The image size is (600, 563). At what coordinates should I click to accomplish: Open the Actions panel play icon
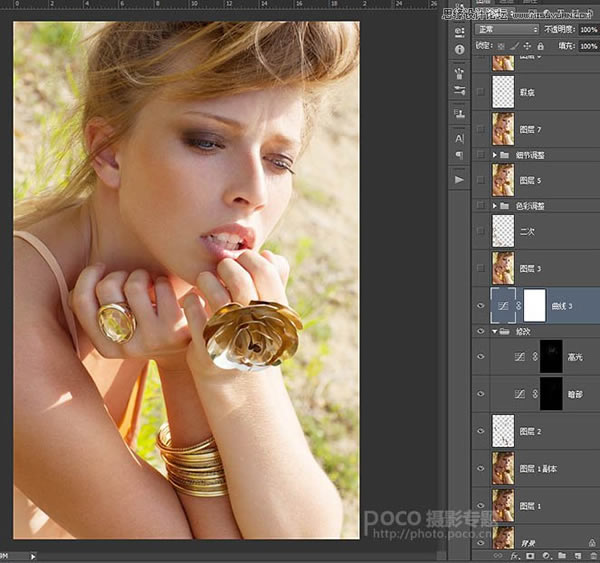(x=459, y=180)
